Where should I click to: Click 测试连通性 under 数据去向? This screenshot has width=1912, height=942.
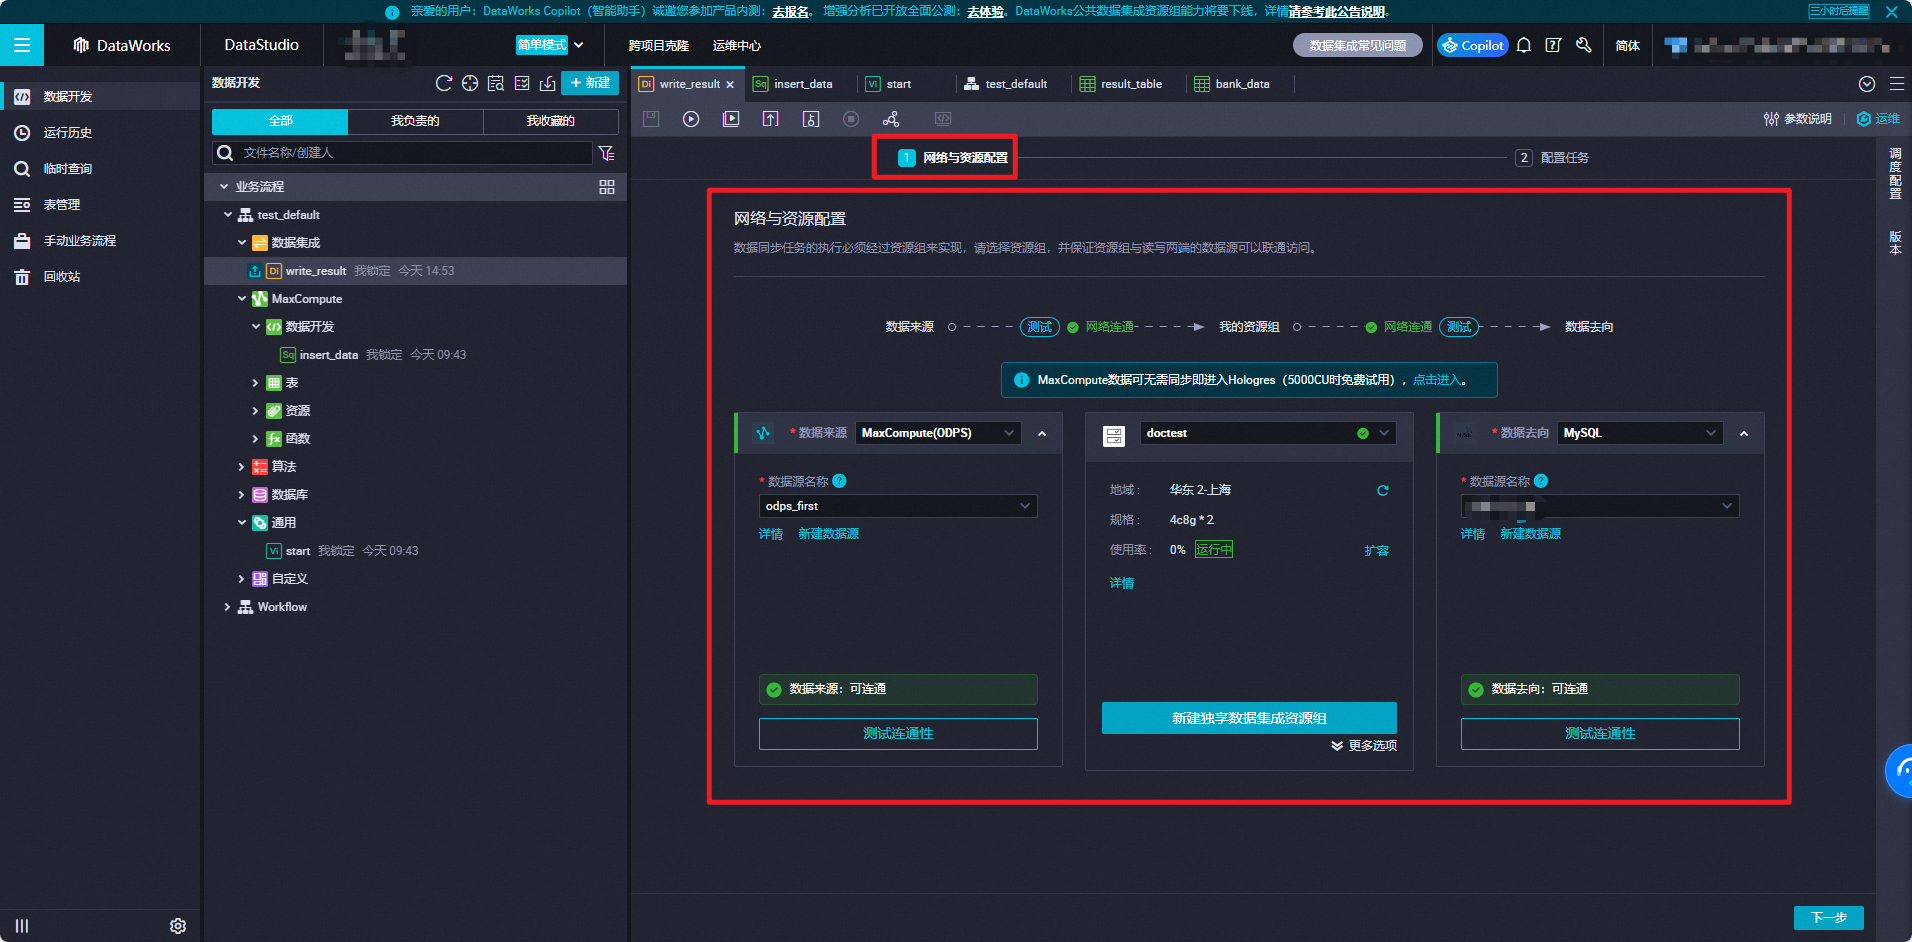click(1600, 734)
